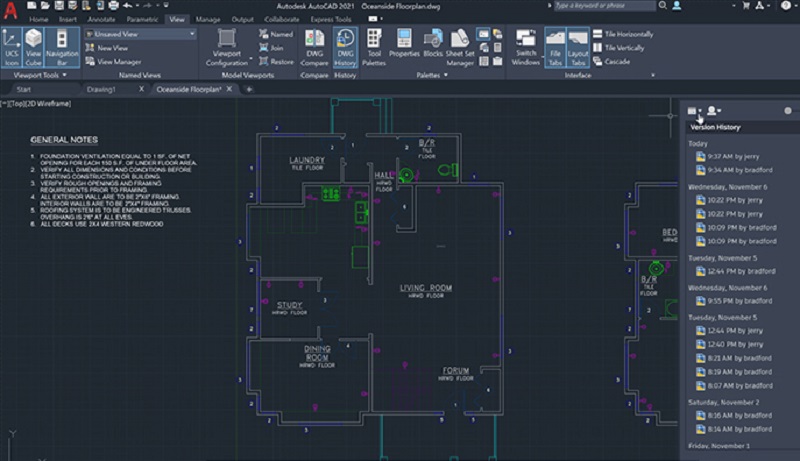This screenshot has height=461, width=800.
Task: Close the Drawing1 file tab
Action: [x=141, y=89]
